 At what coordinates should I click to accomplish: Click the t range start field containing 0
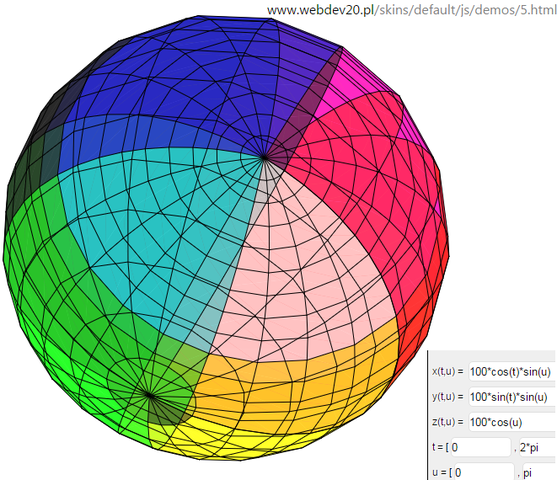[x=481, y=447]
